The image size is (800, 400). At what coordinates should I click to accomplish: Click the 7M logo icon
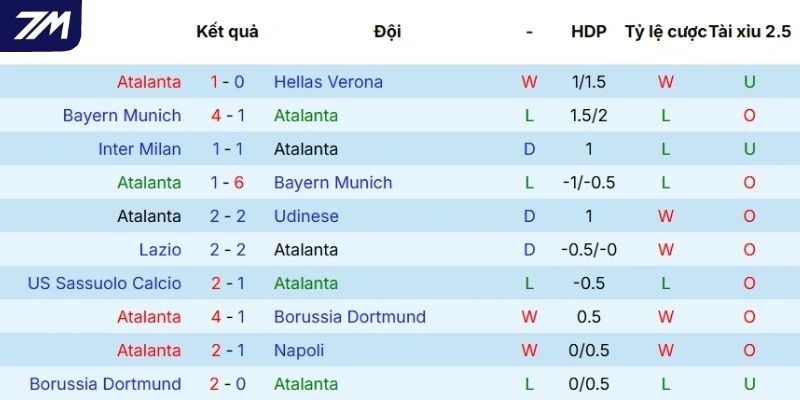(x=41, y=25)
